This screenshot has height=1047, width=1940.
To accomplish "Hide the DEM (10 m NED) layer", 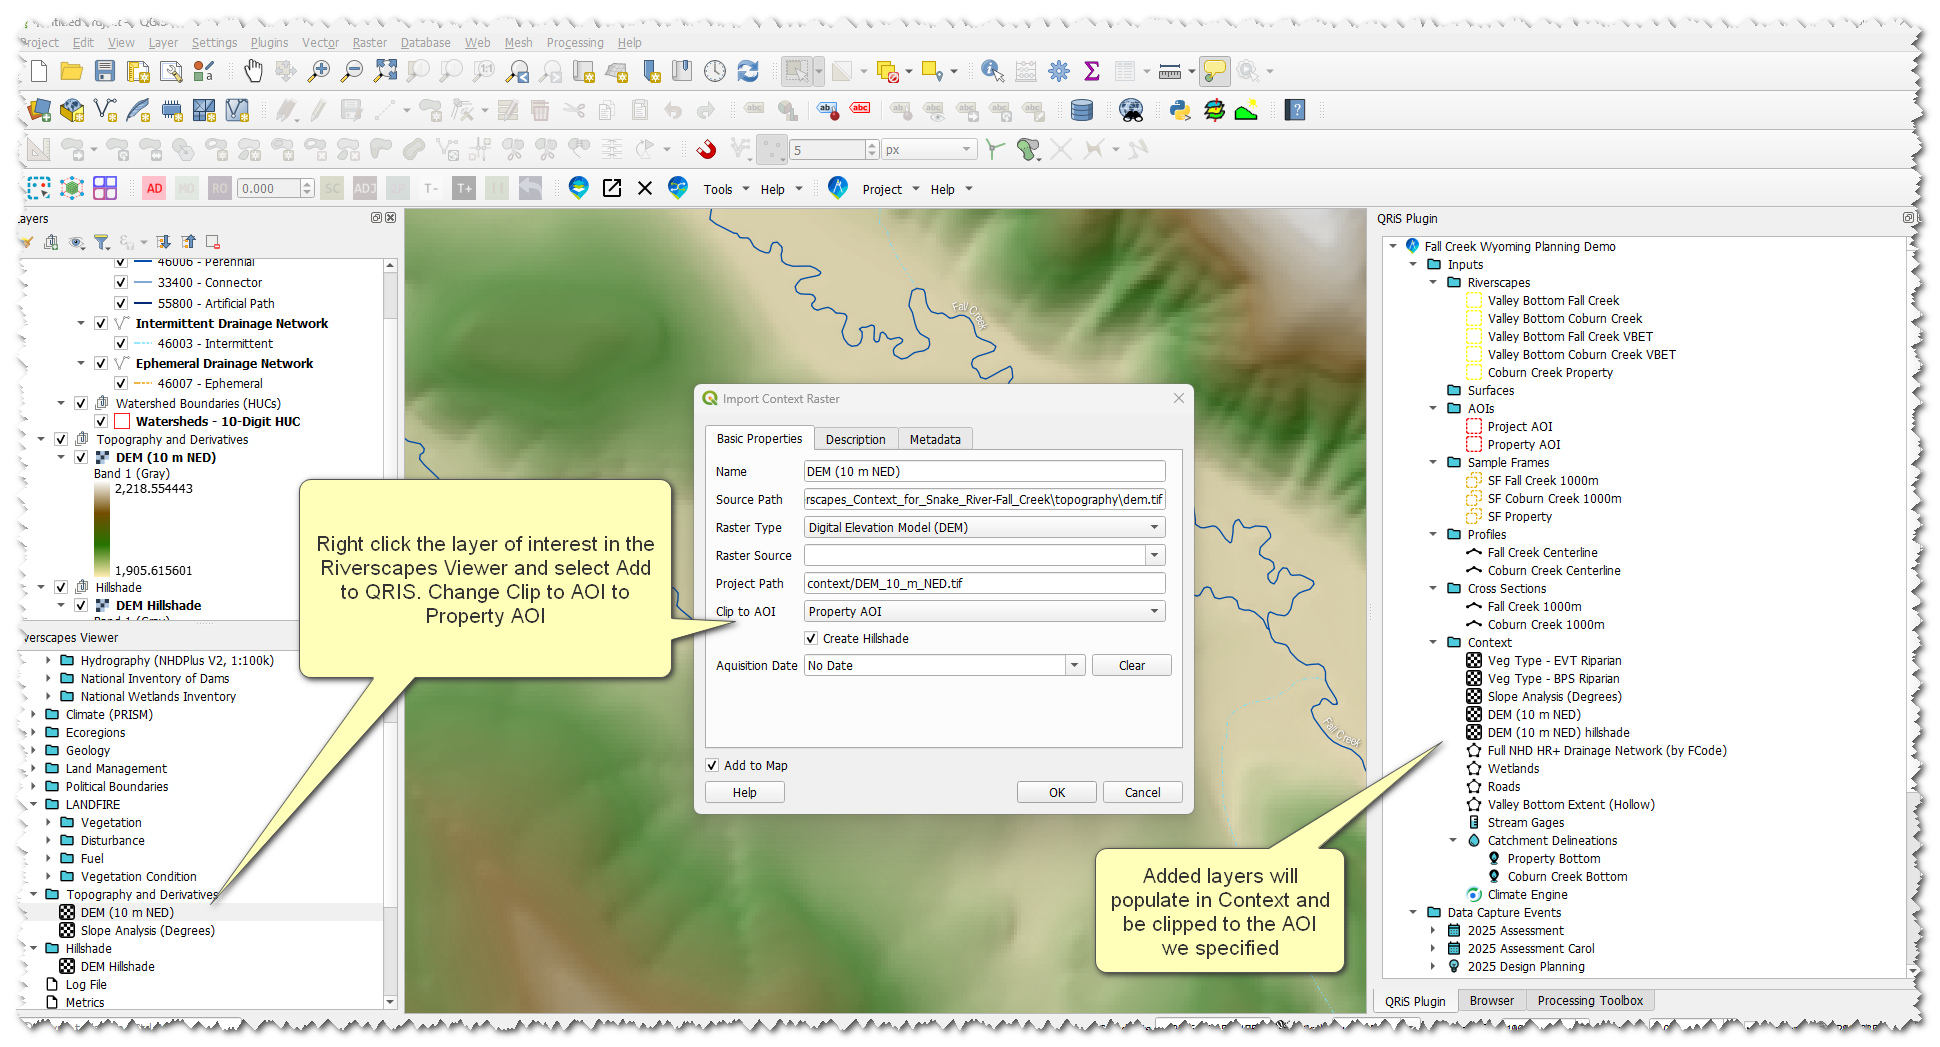I will [81, 458].
